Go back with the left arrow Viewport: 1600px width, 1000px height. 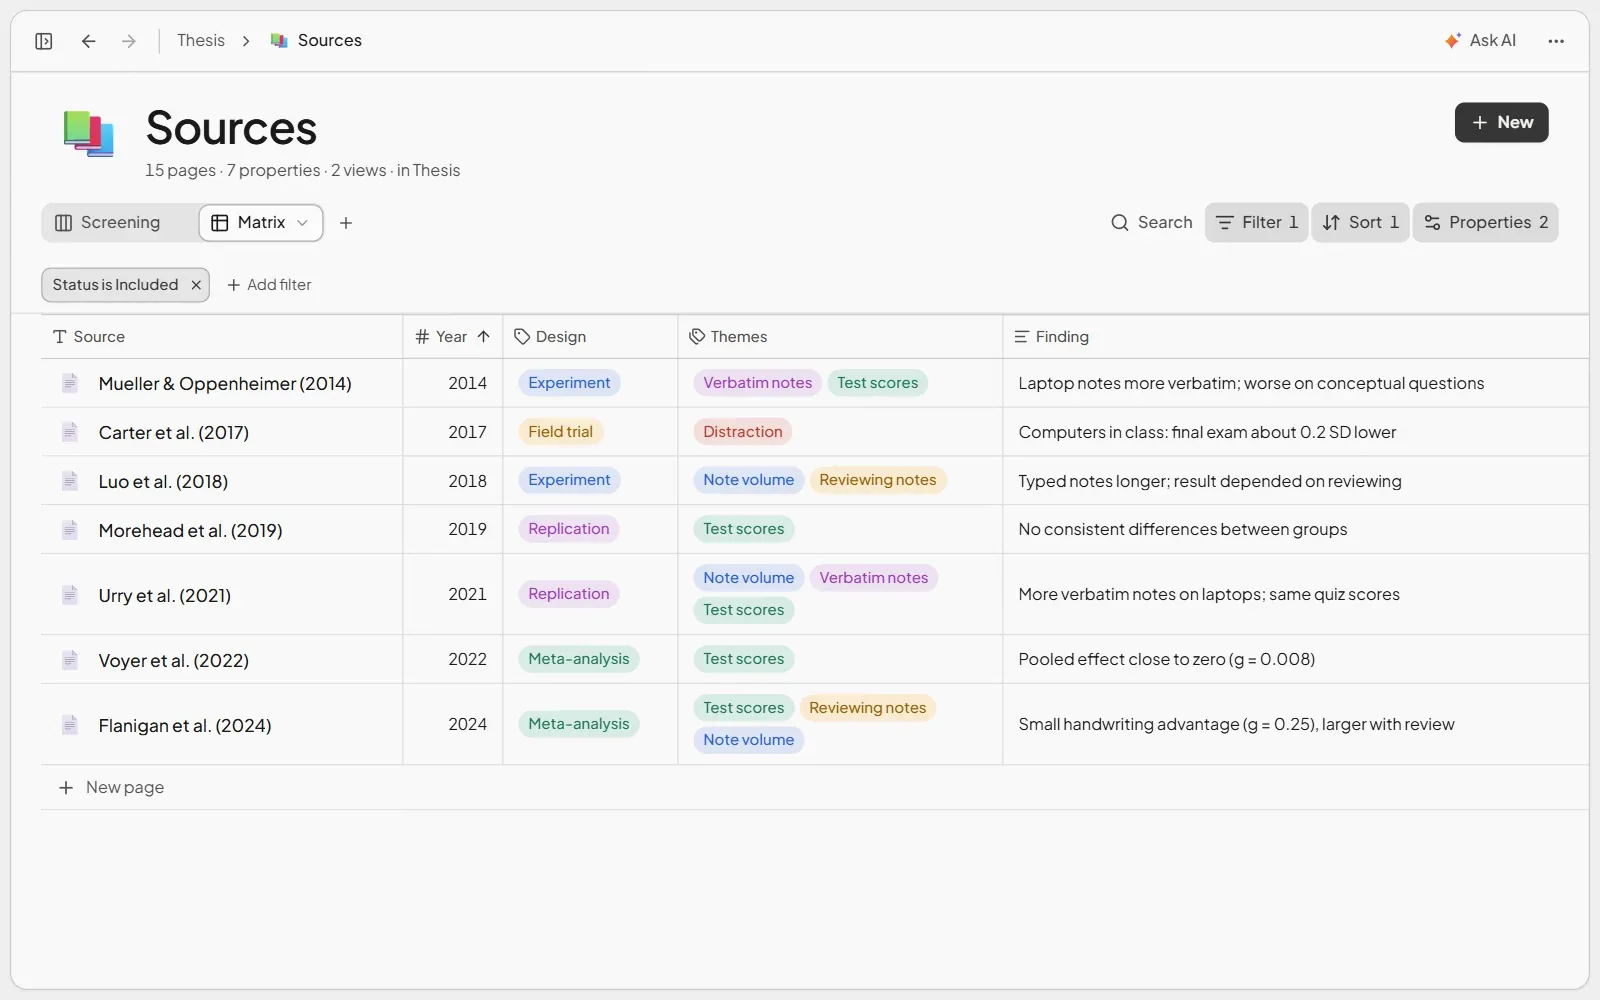(x=89, y=41)
